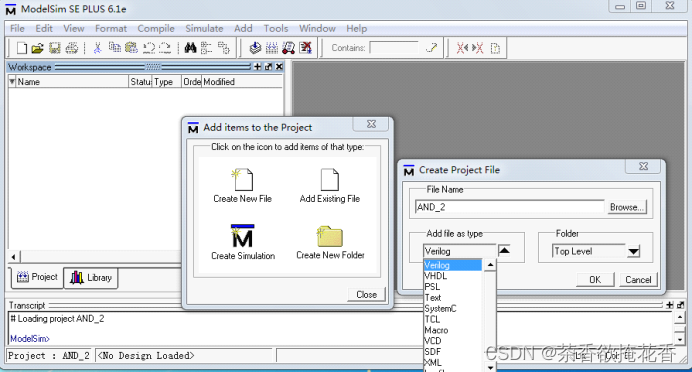This screenshot has width=692, height=372.
Task: Choose Macro from the file type list
Action: (x=452, y=330)
